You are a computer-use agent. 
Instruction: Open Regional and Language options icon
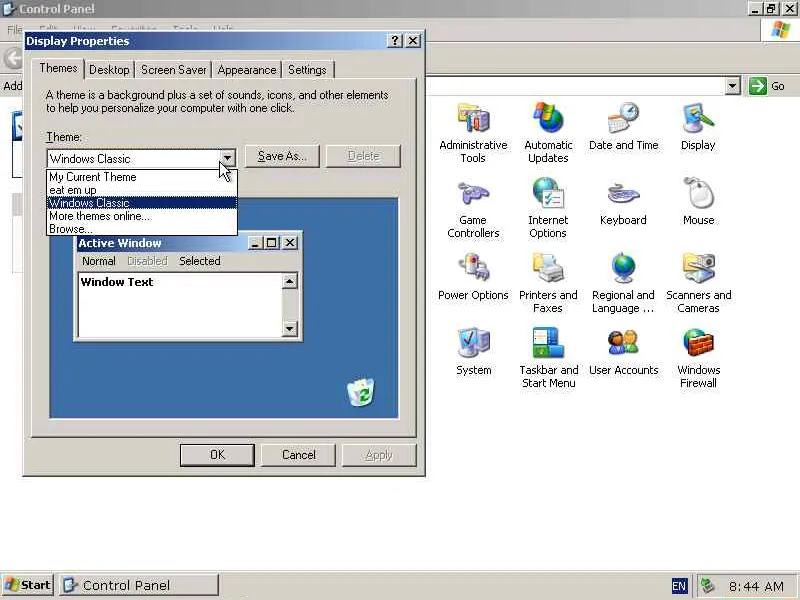tap(623, 283)
